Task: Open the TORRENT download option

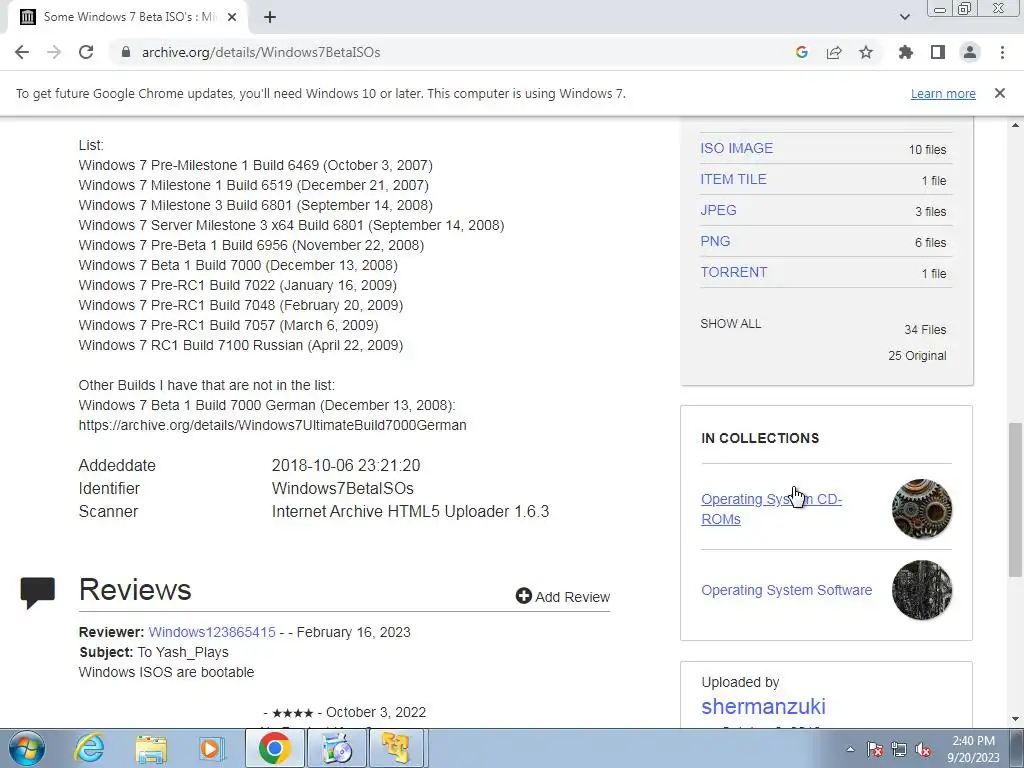Action: coord(733,272)
